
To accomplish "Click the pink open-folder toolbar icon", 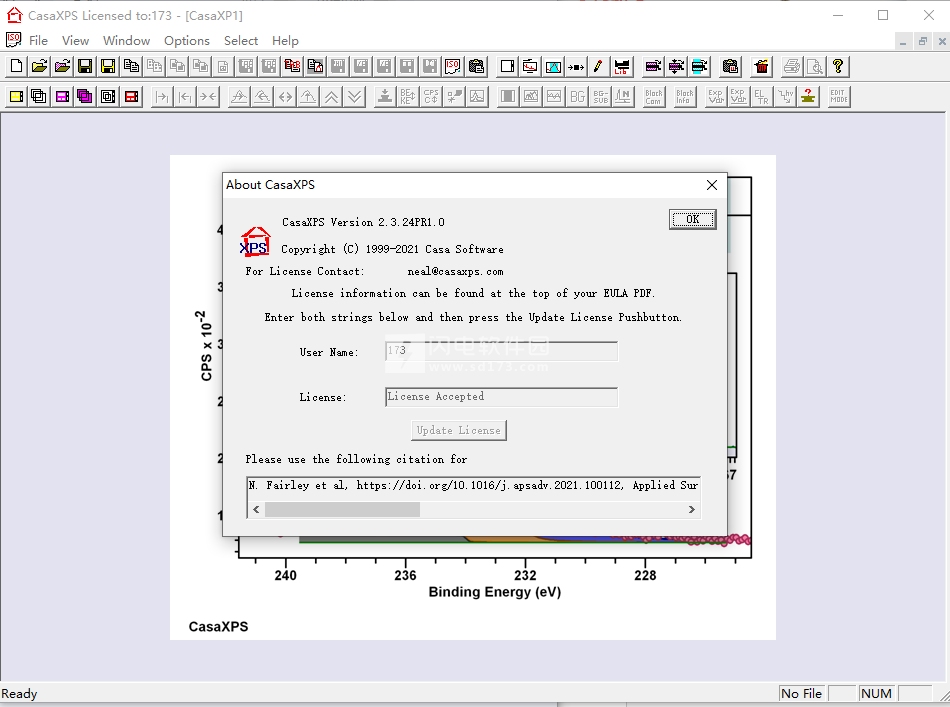I will coord(62,66).
